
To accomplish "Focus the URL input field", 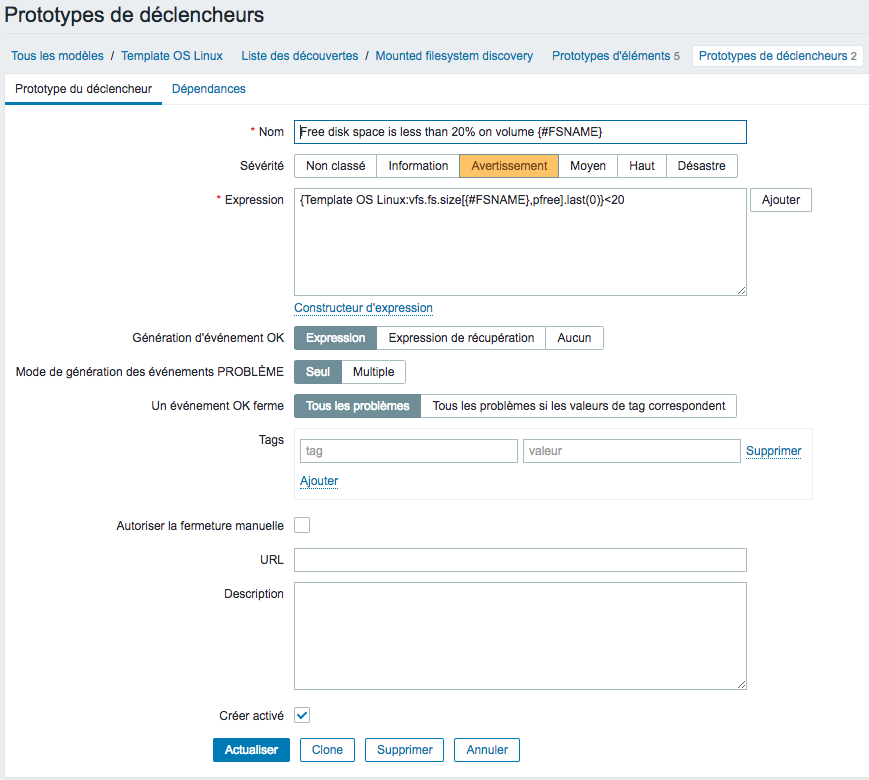I will pos(520,560).
